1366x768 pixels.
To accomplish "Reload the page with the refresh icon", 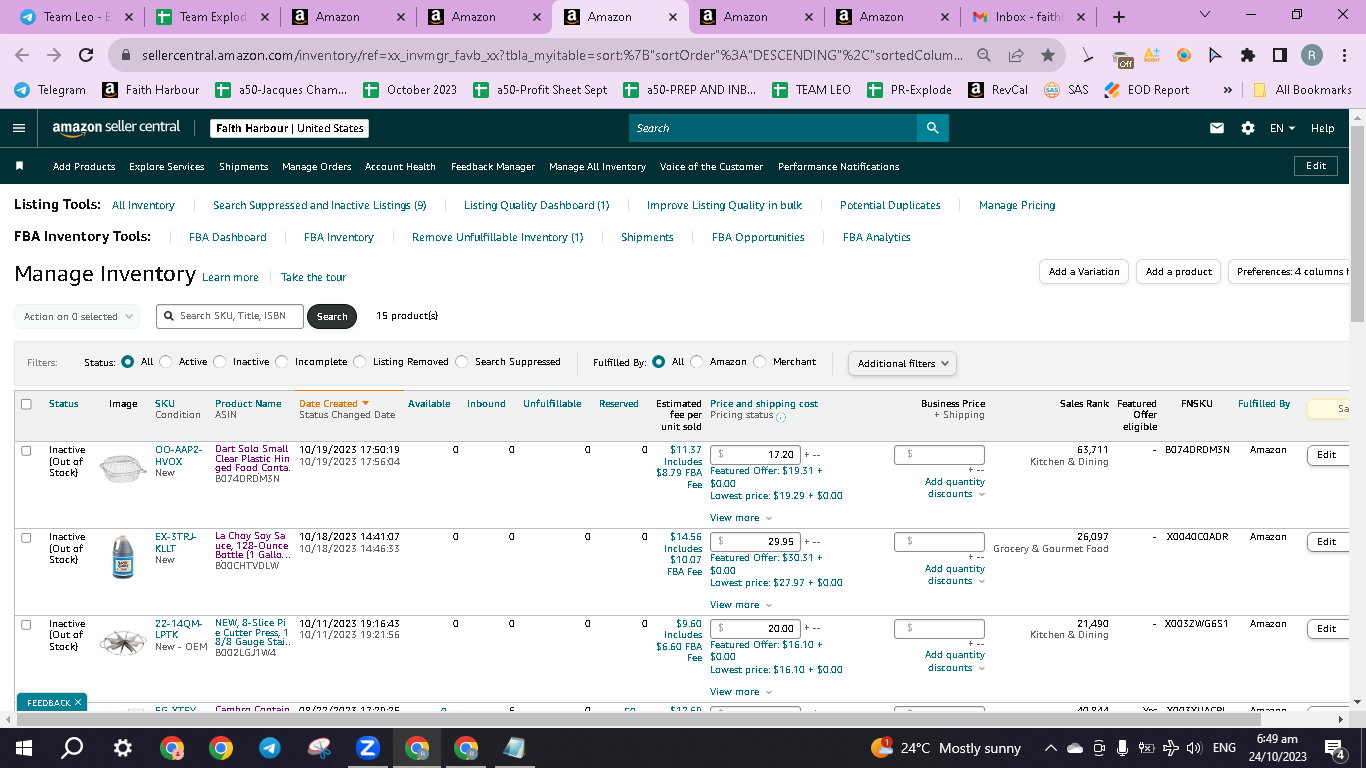I will pos(86,56).
